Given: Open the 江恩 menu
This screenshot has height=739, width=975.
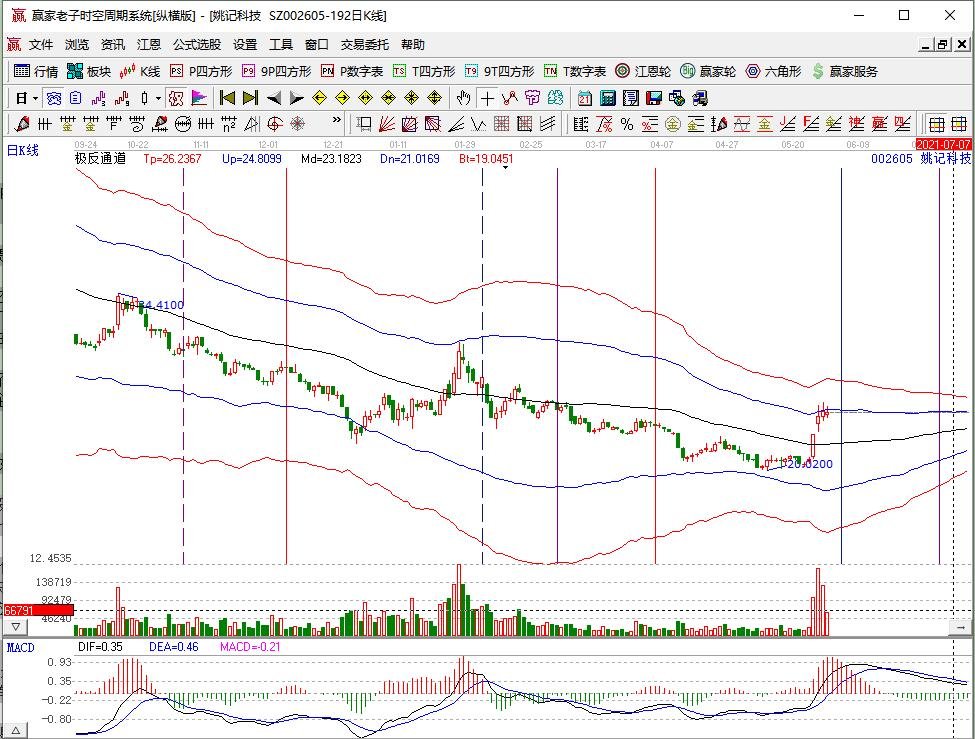Looking at the screenshot, I should coord(149,45).
